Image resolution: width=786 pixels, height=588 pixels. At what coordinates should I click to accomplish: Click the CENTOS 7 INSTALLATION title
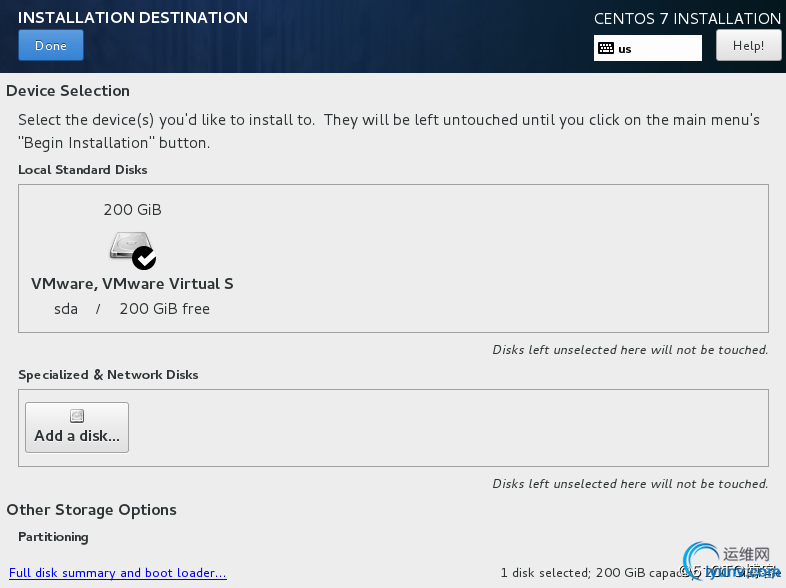click(x=687, y=19)
